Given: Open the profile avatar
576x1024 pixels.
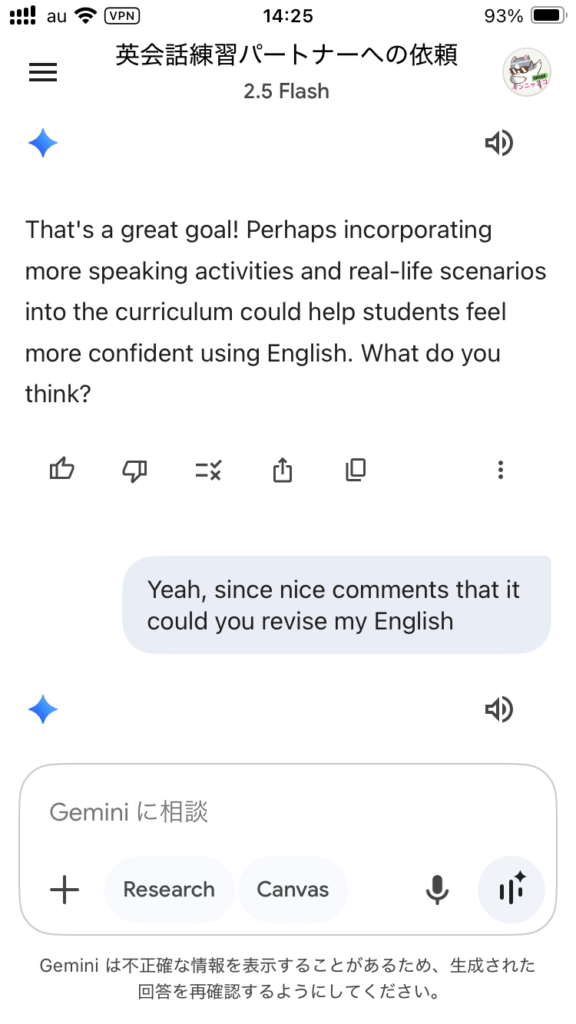Looking at the screenshot, I should click(526, 72).
